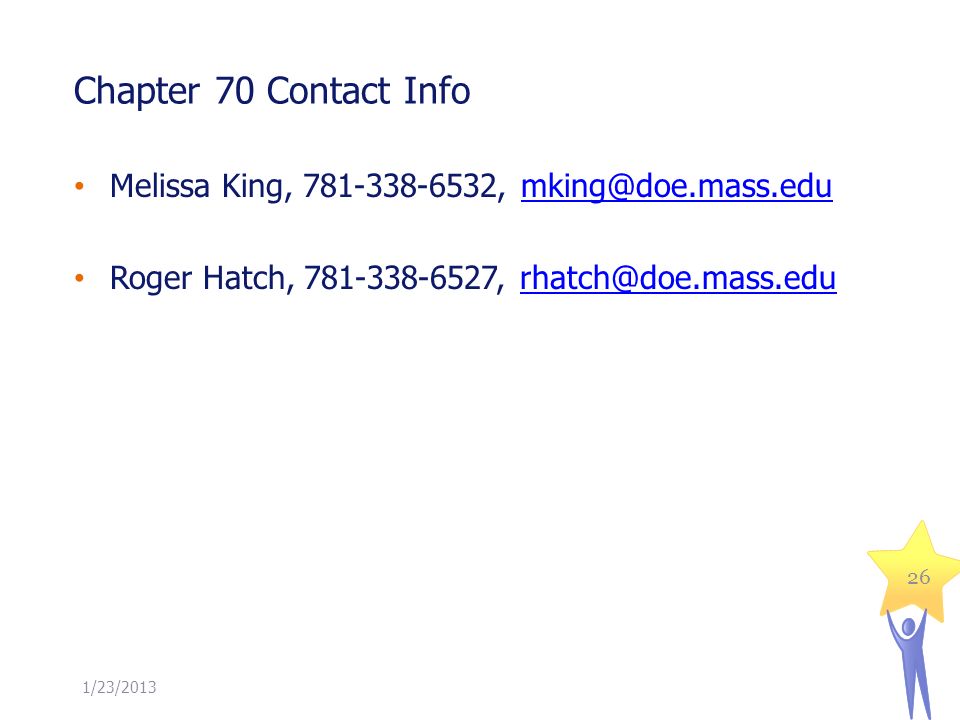Open the rhatch@doe.mass.edu email link

point(678,278)
